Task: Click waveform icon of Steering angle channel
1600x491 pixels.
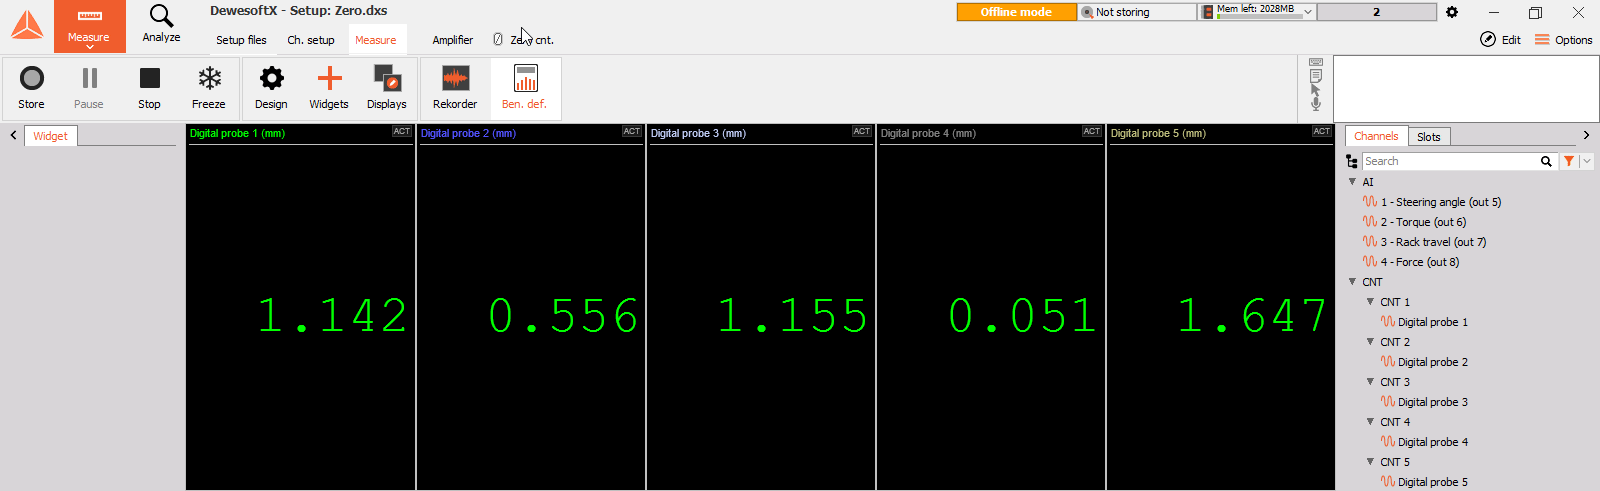Action: 1370,202
